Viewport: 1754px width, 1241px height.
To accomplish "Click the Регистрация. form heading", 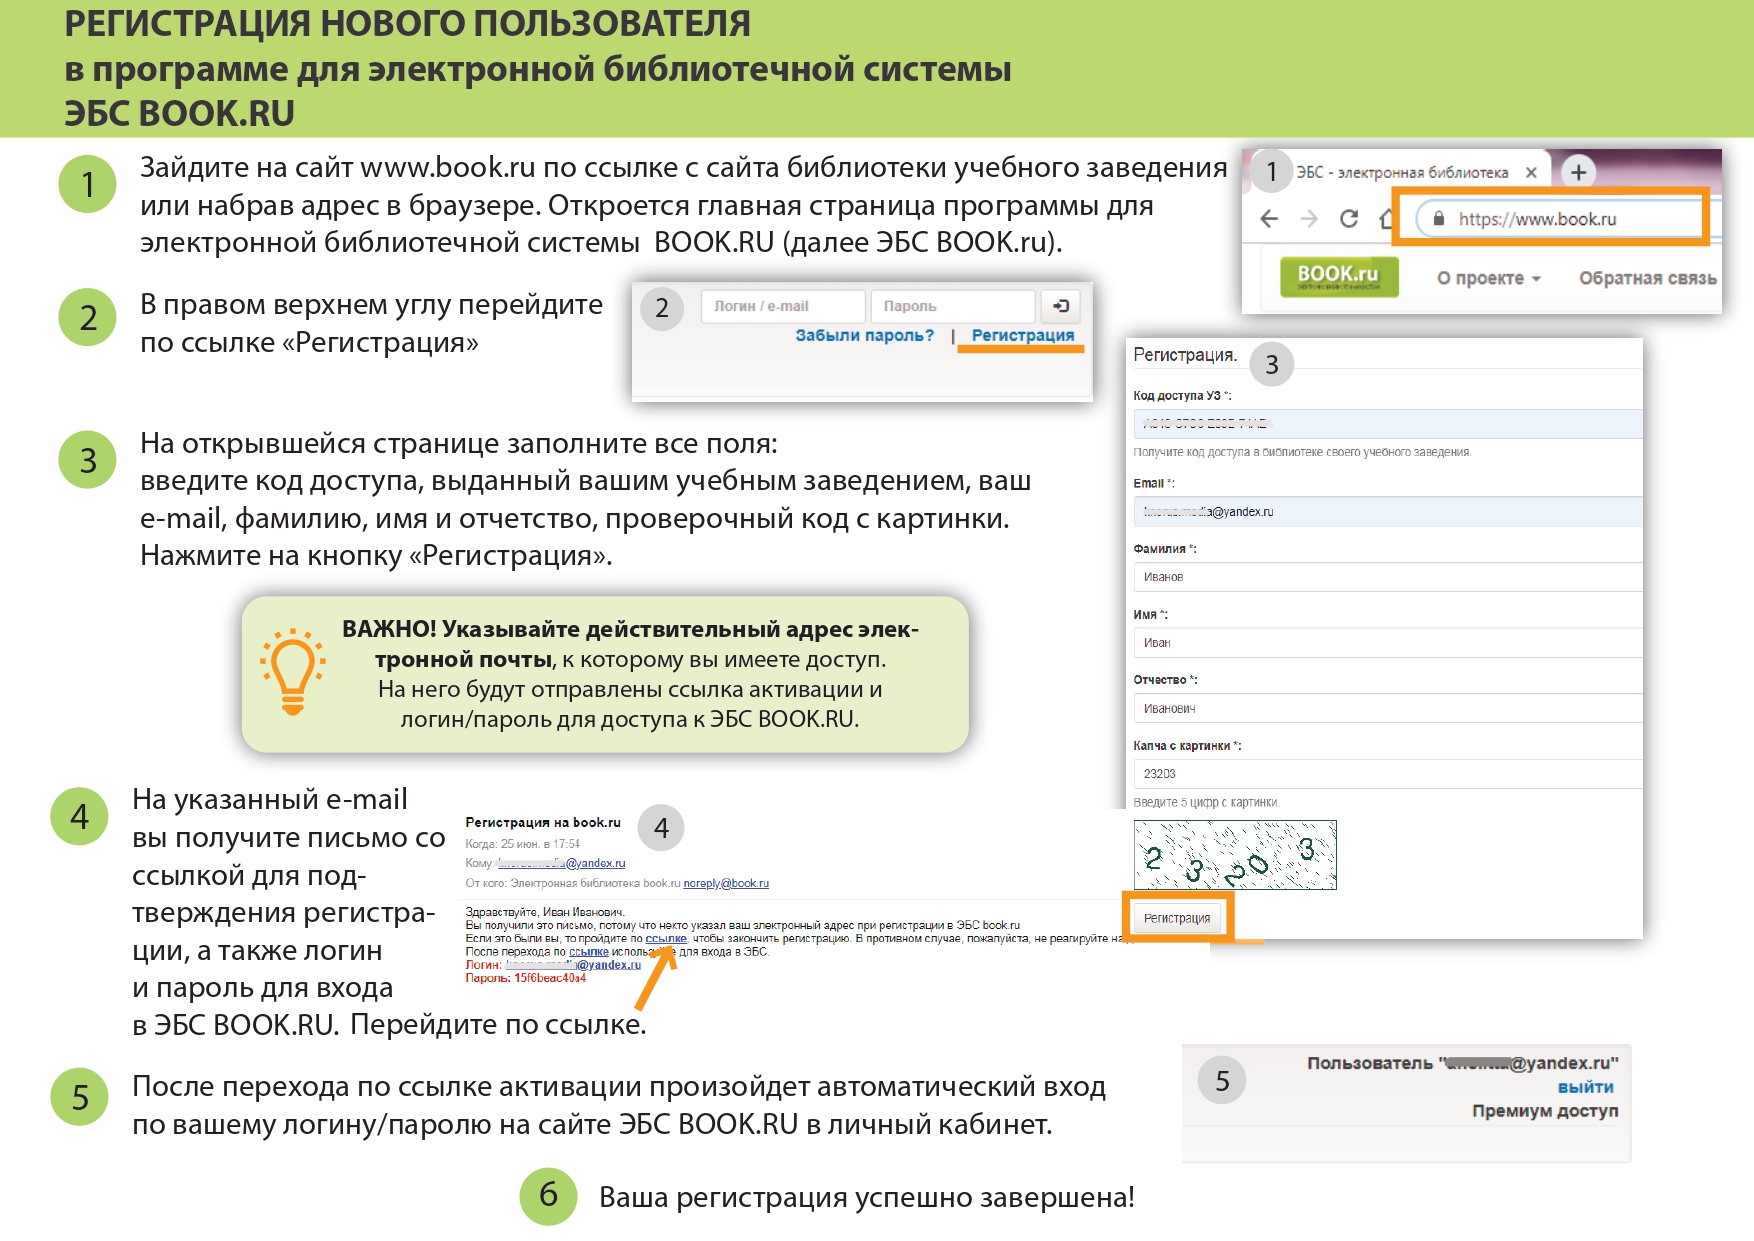I will 1185,355.
